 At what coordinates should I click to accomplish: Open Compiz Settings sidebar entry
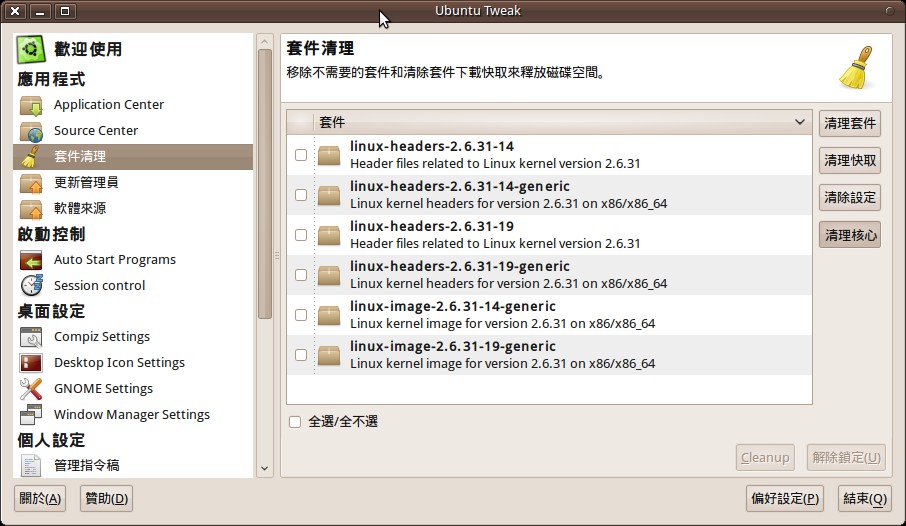[x=133, y=336]
